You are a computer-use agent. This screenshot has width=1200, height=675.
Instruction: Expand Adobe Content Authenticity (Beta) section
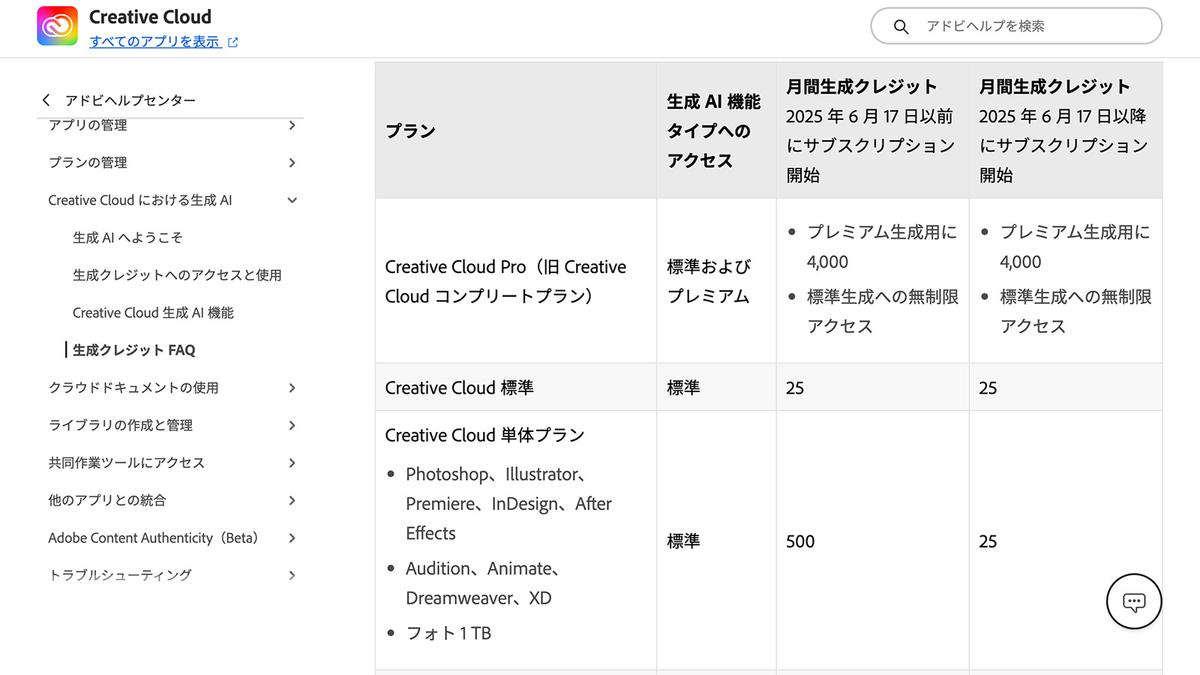tap(291, 538)
